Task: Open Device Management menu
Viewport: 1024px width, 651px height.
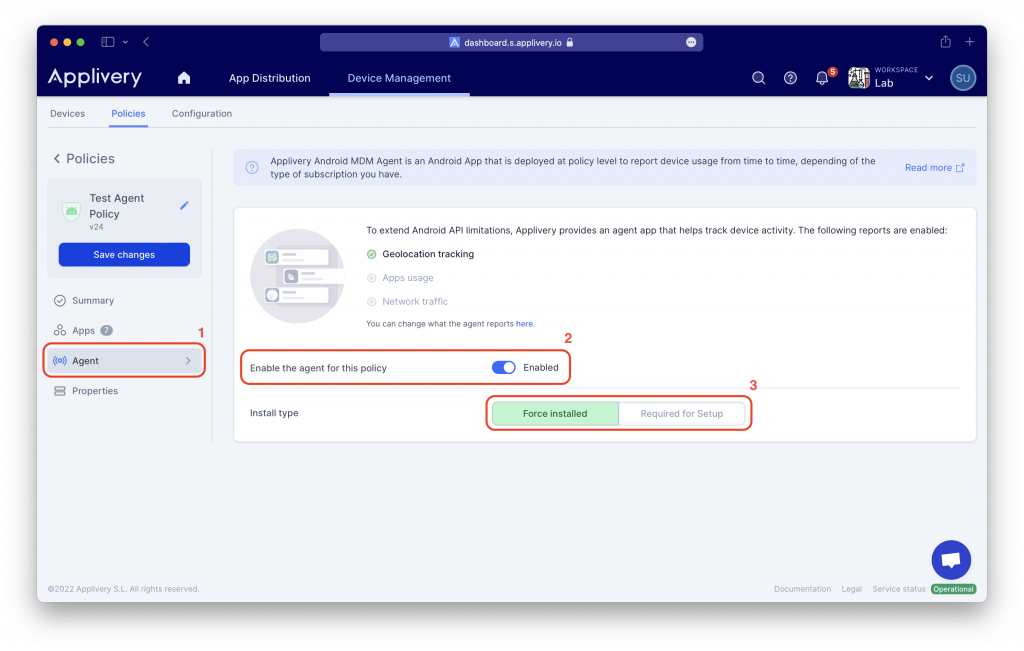Action: [x=399, y=78]
